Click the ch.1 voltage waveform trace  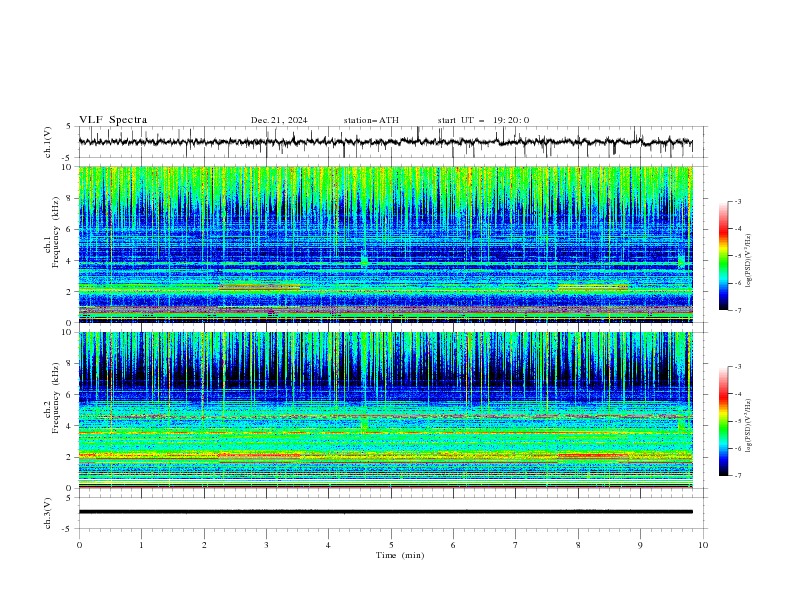pyautogui.click(x=385, y=142)
